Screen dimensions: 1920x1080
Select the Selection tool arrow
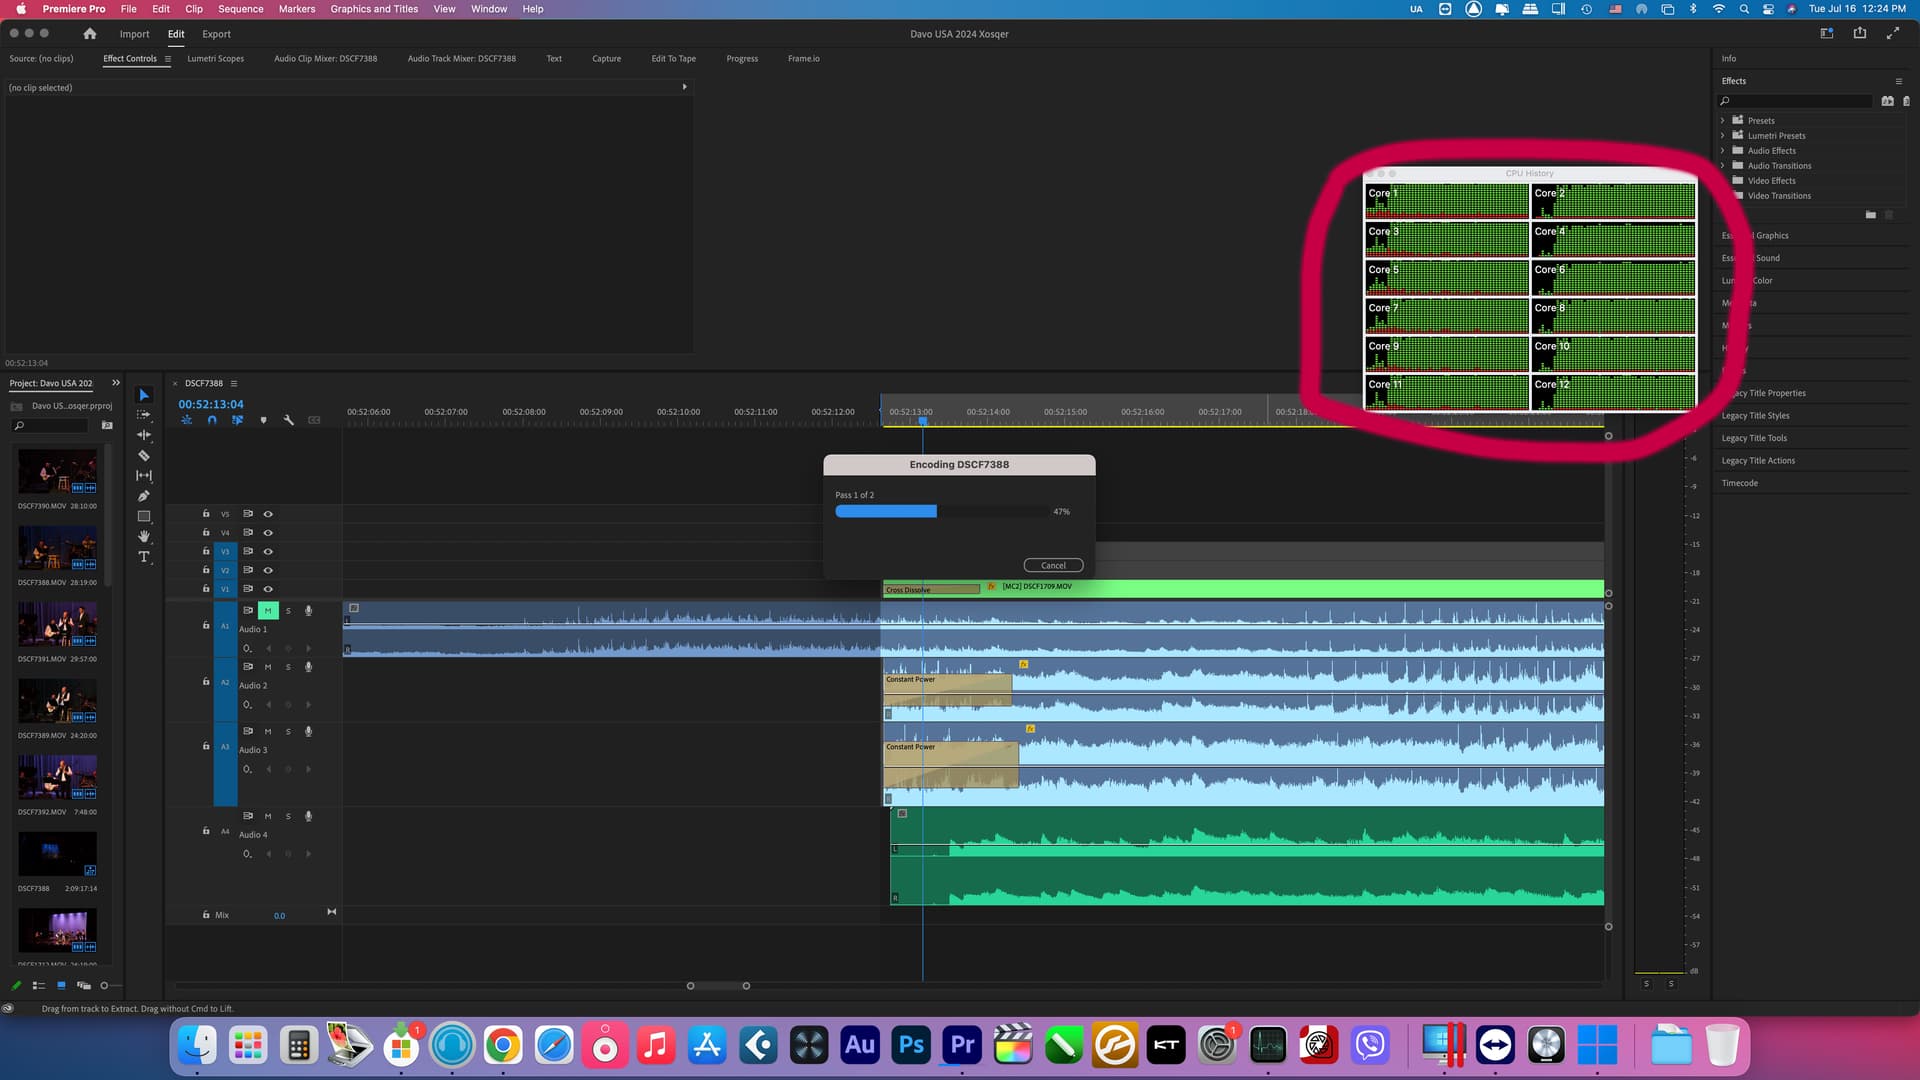[x=144, y=395]
